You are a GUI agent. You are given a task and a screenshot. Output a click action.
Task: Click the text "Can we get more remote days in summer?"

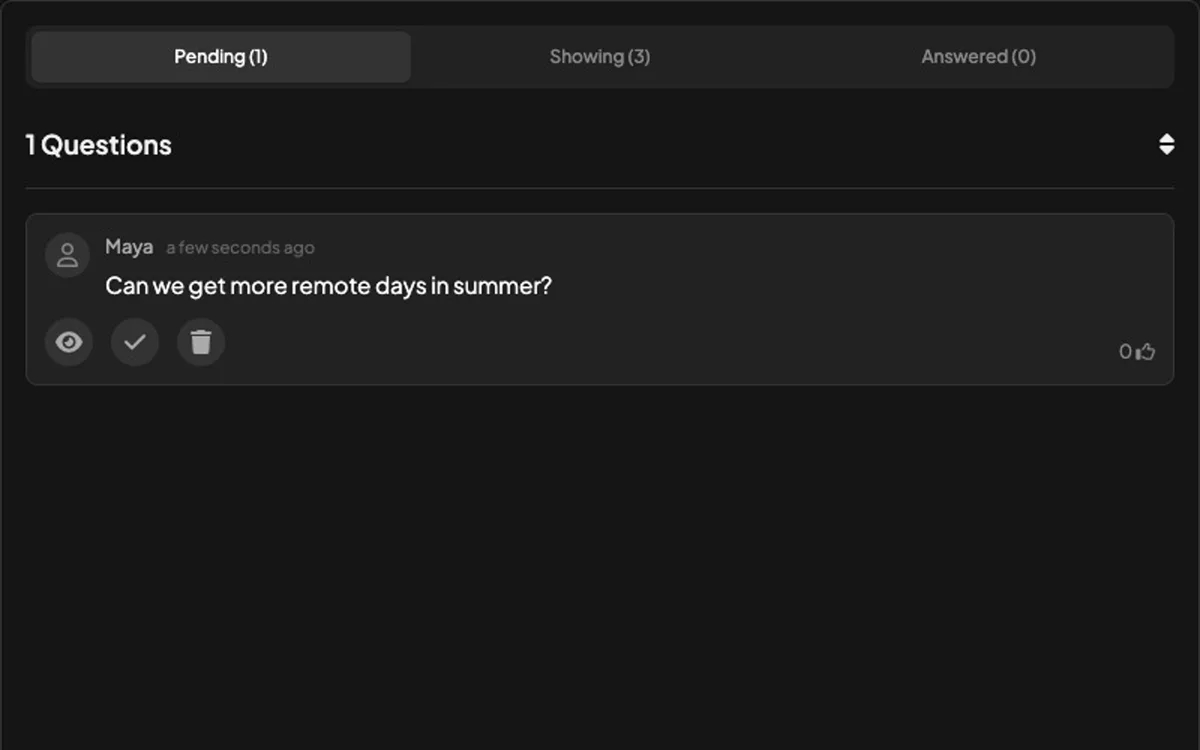click(328, 286)
